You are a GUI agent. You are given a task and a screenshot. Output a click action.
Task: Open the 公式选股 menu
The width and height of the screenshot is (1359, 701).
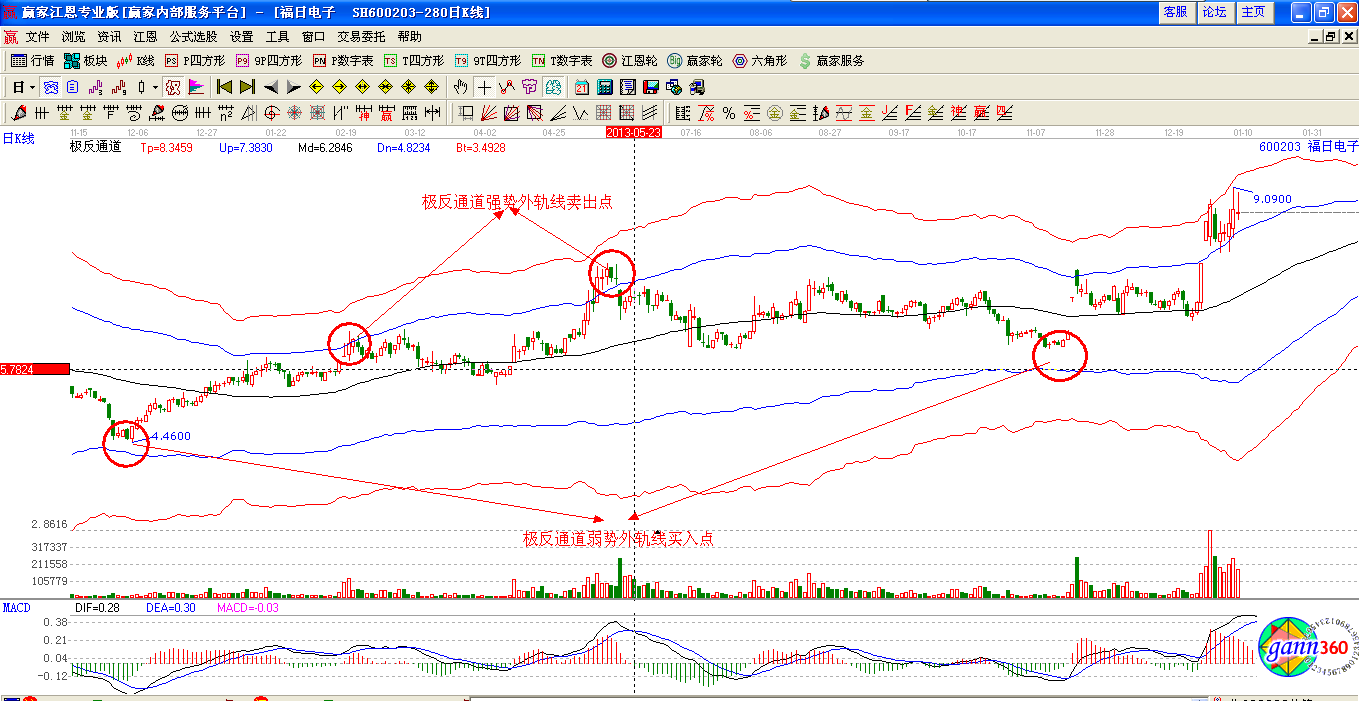[193, 36]
